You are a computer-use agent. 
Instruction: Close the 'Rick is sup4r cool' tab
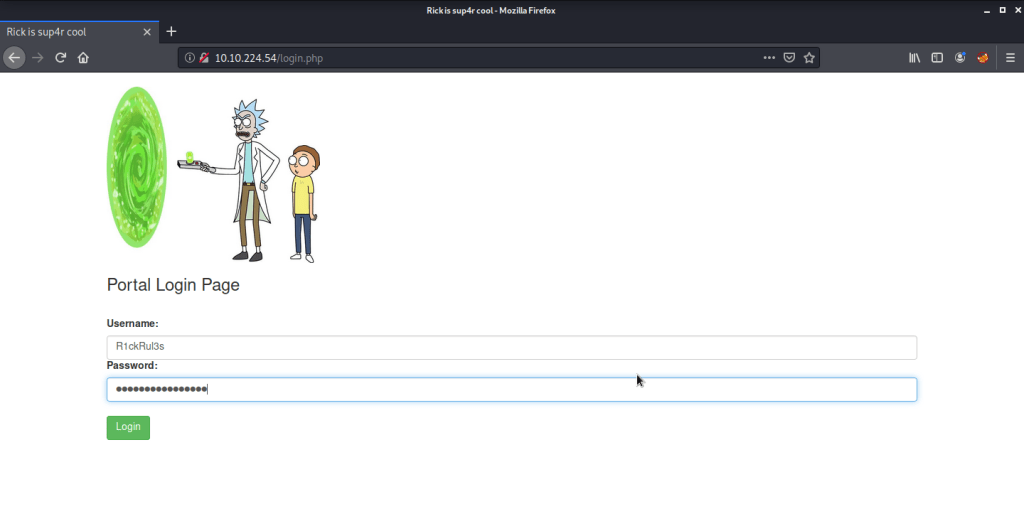coord(147,32)
